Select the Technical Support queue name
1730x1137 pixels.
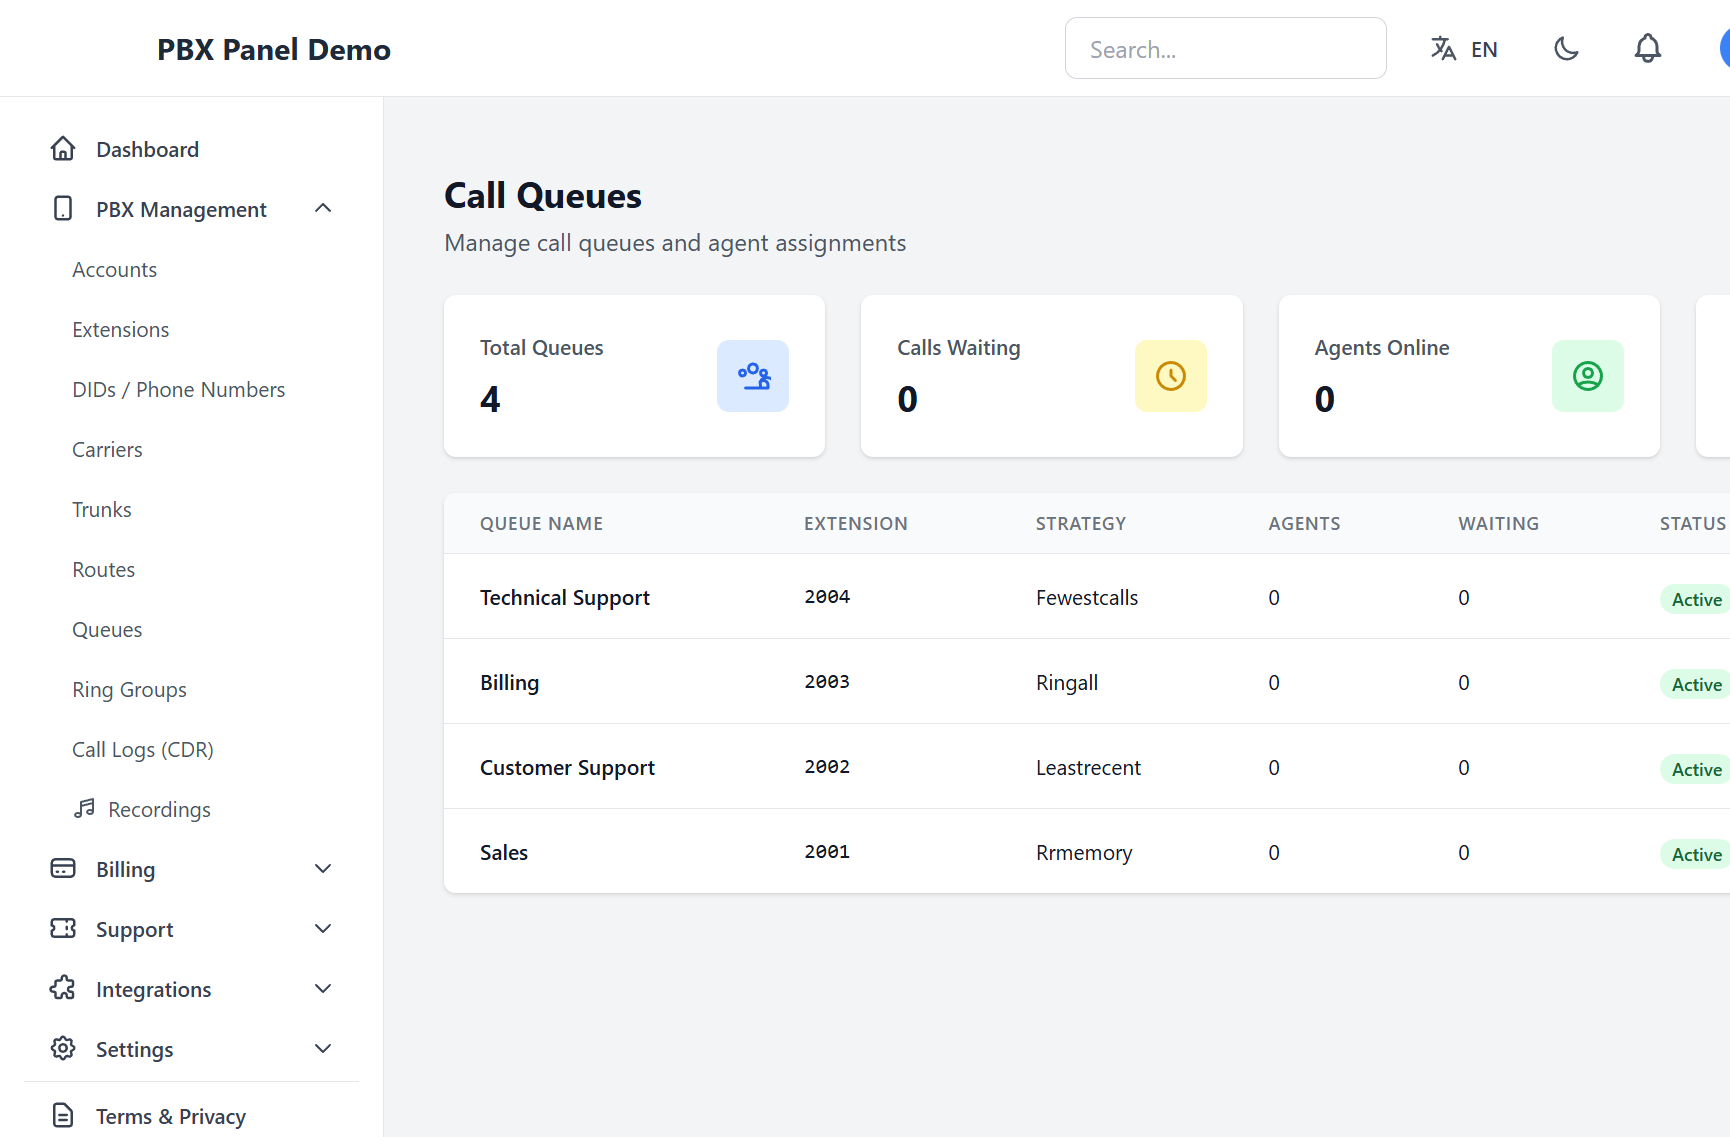[565, 597]
